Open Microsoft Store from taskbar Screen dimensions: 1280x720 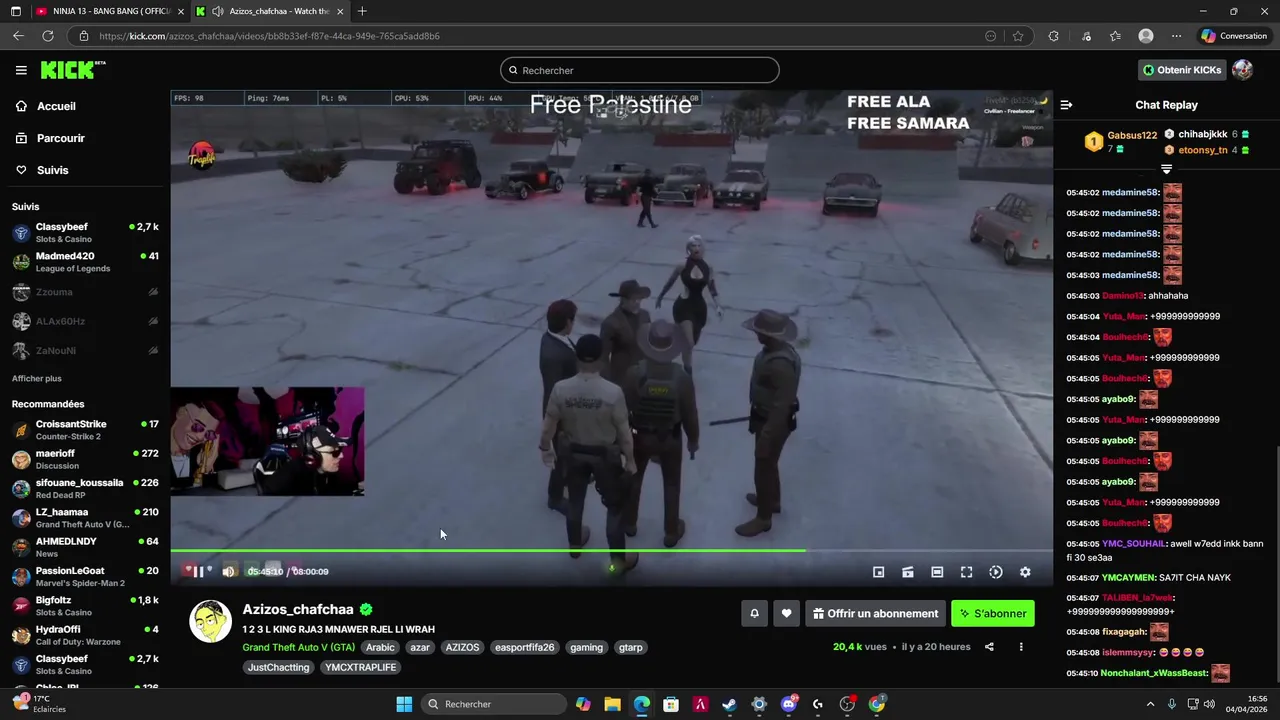[671, 704]
